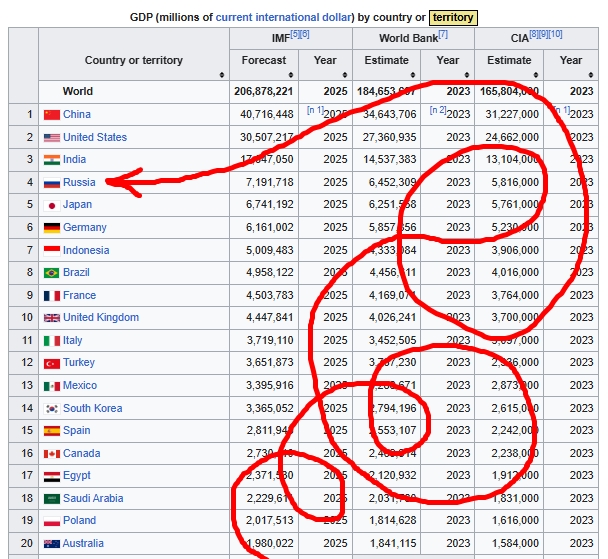Screen dimensions: 608x559
Task: Click the France flag icon
Action: point(52,296)
